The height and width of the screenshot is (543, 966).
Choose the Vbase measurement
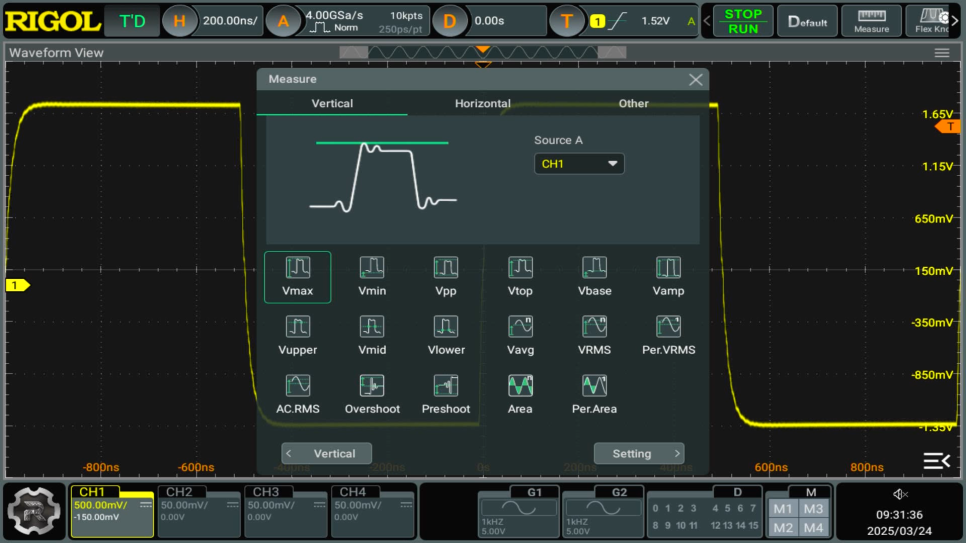[594, 277]
